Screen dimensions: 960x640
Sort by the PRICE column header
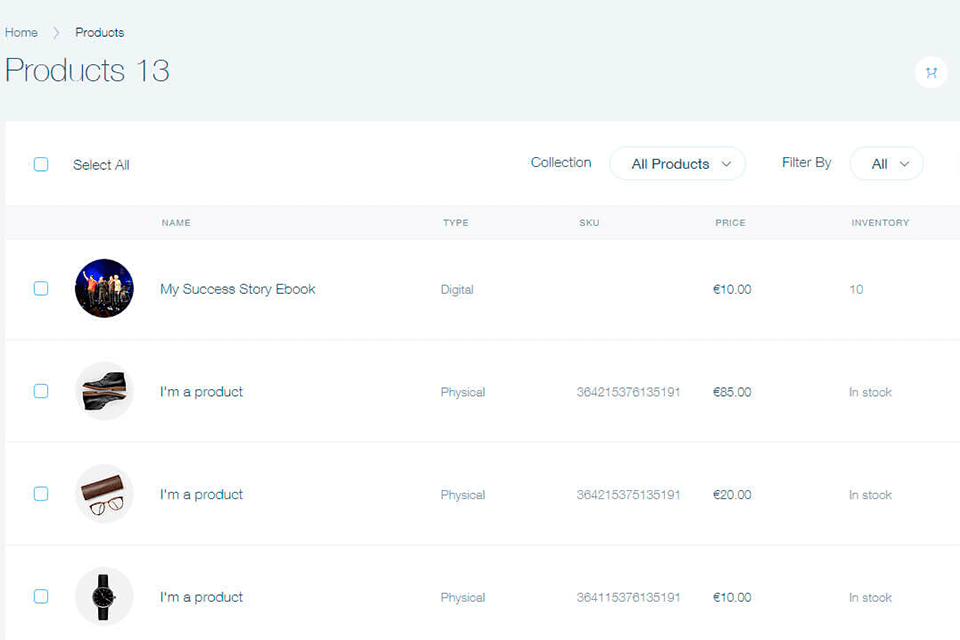coord(730,223)
